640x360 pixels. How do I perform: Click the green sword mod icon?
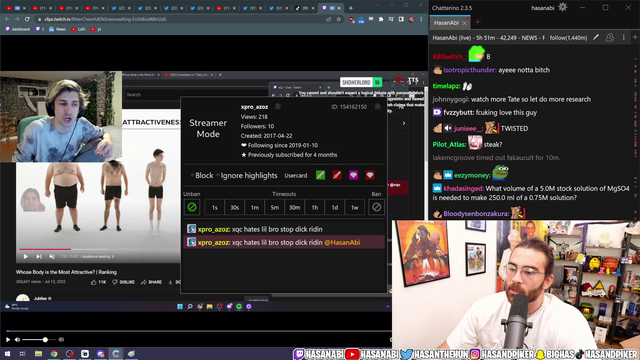320,175
